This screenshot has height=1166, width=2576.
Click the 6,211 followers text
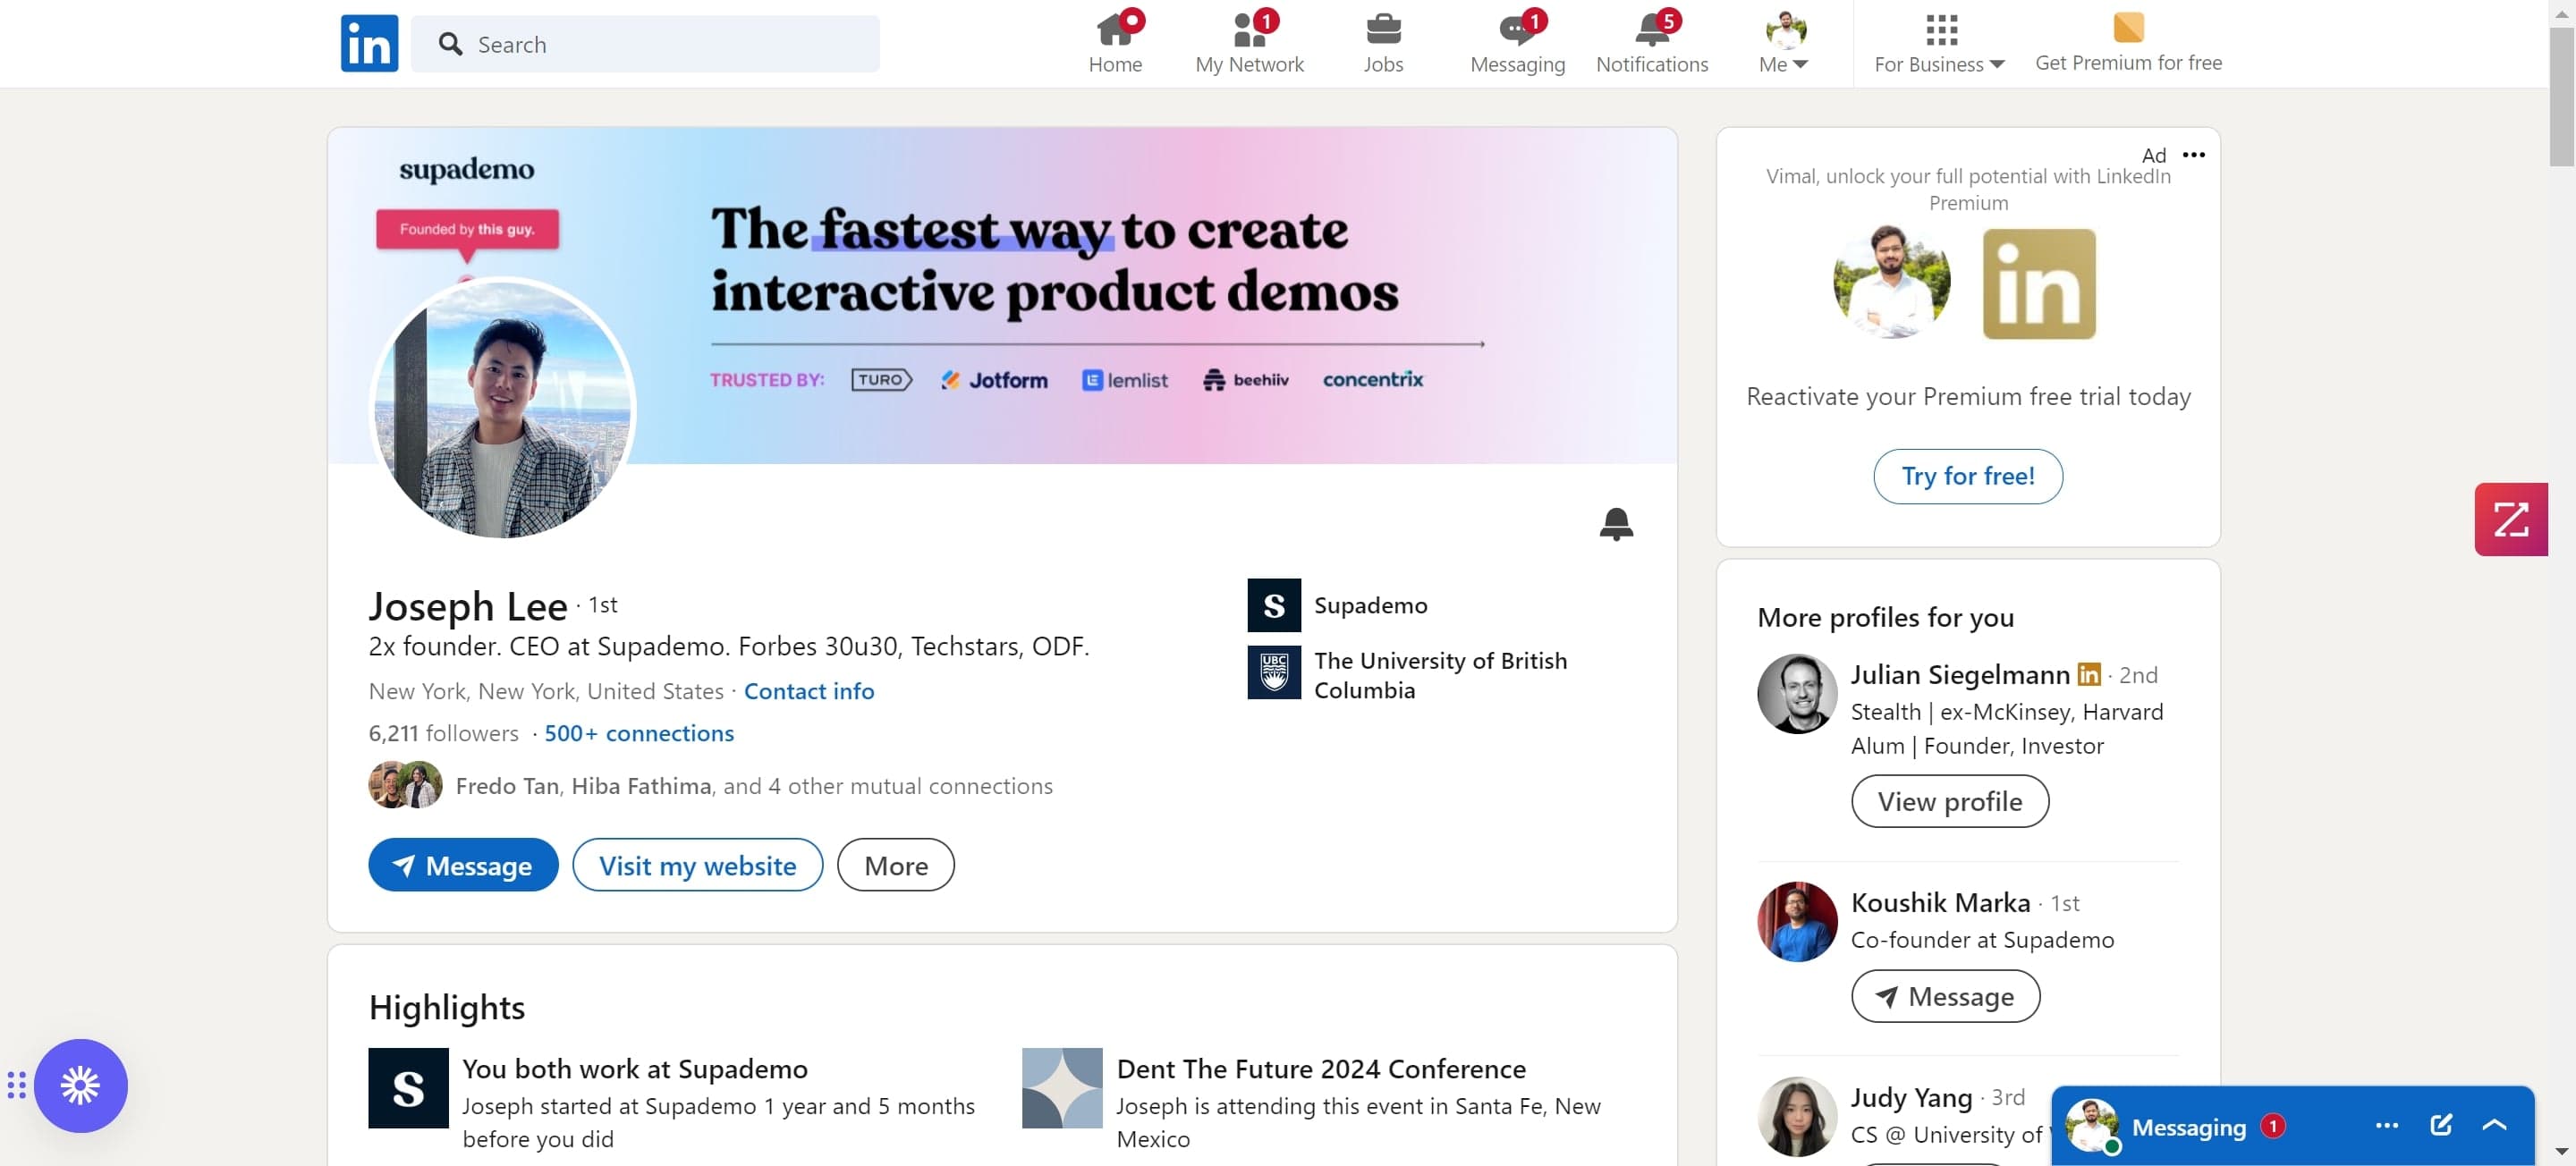(443, 733)
